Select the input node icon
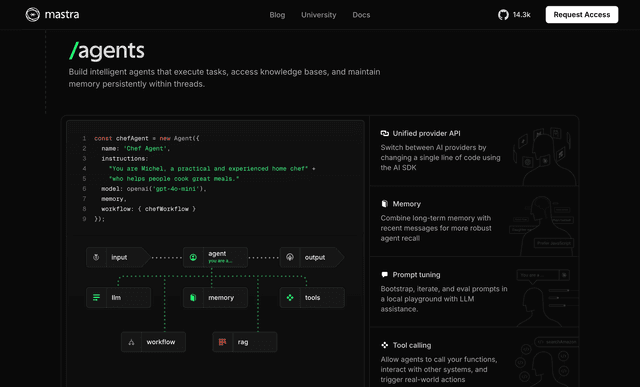 pyautogui.click(x=96, y=257)
